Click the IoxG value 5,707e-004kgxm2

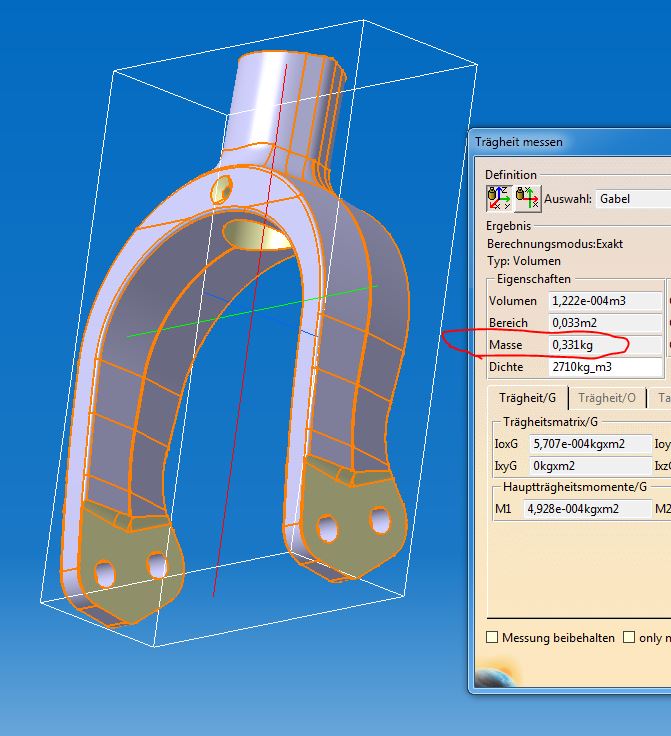coord(590,444)
